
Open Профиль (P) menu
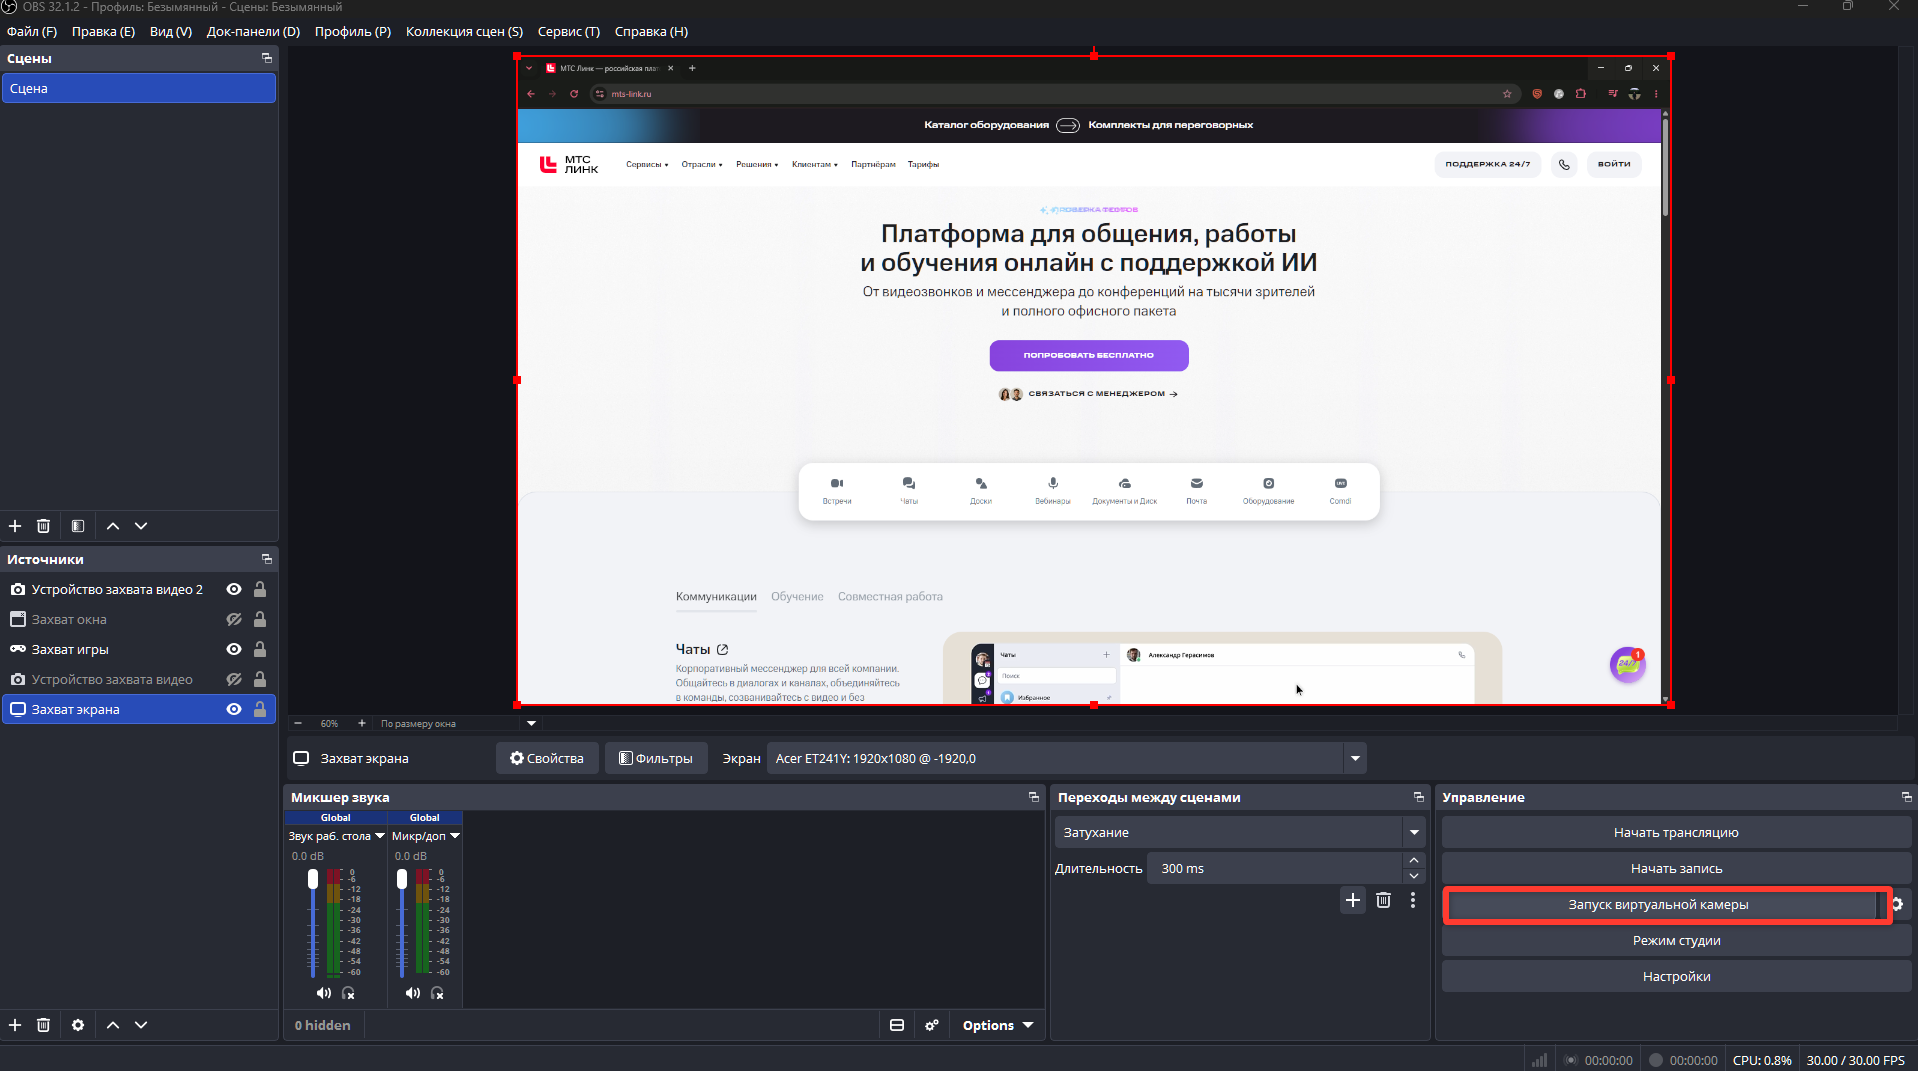[x=353, y=31]
